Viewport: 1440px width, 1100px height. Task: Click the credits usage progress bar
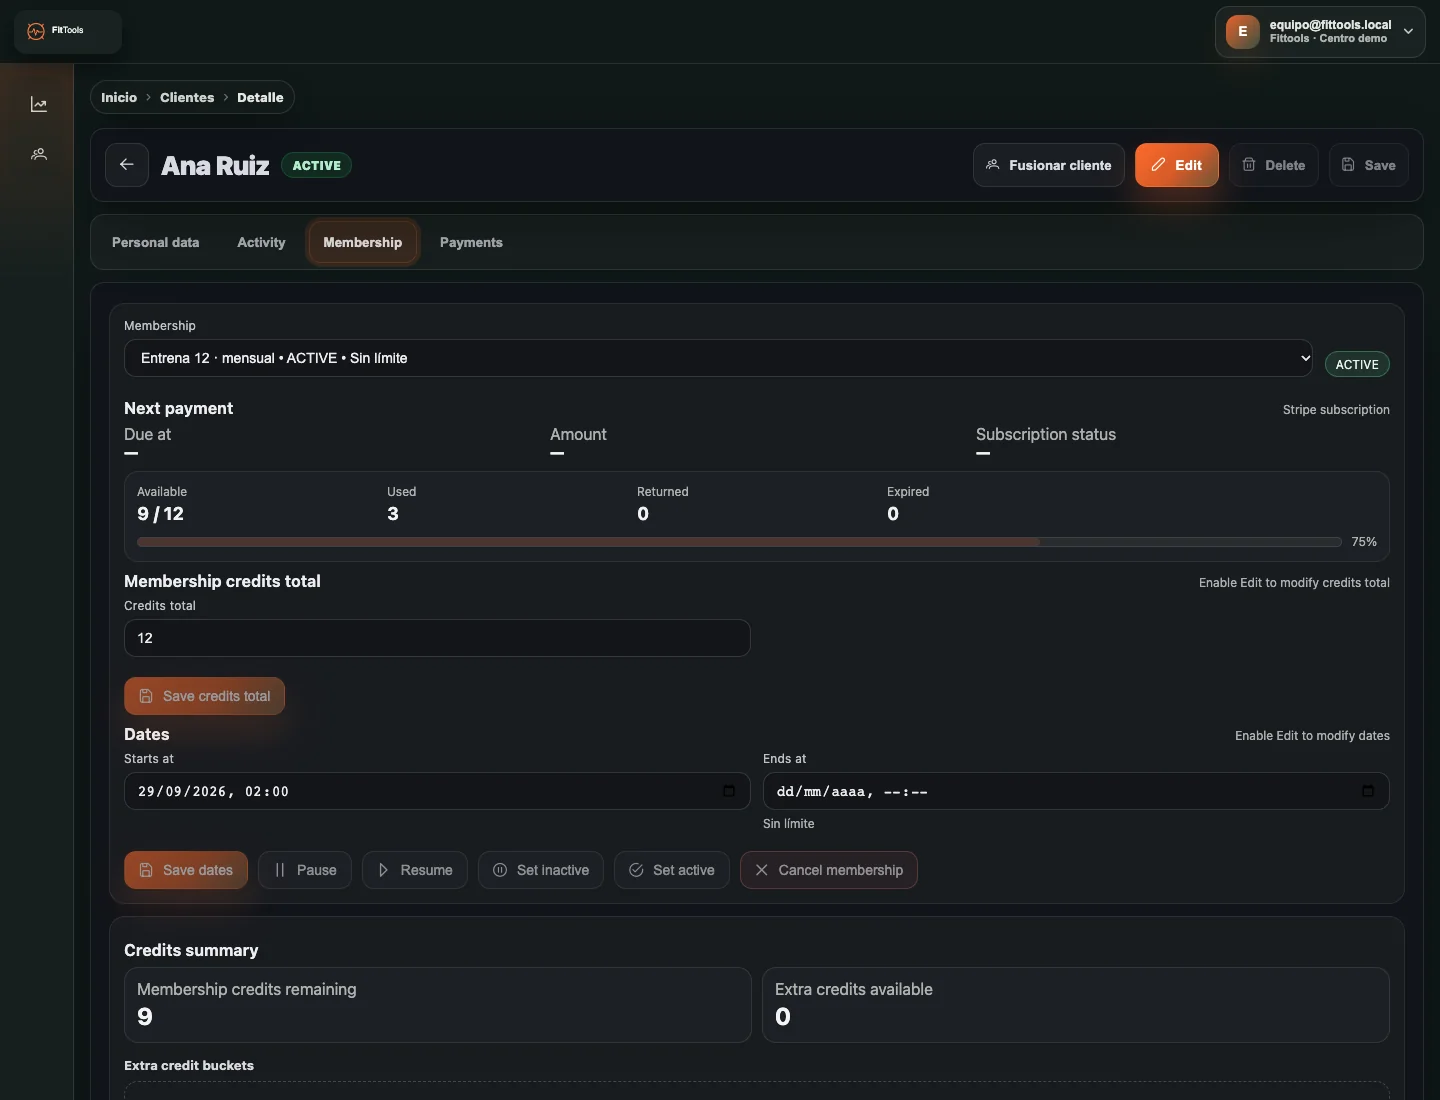(739, 542)
